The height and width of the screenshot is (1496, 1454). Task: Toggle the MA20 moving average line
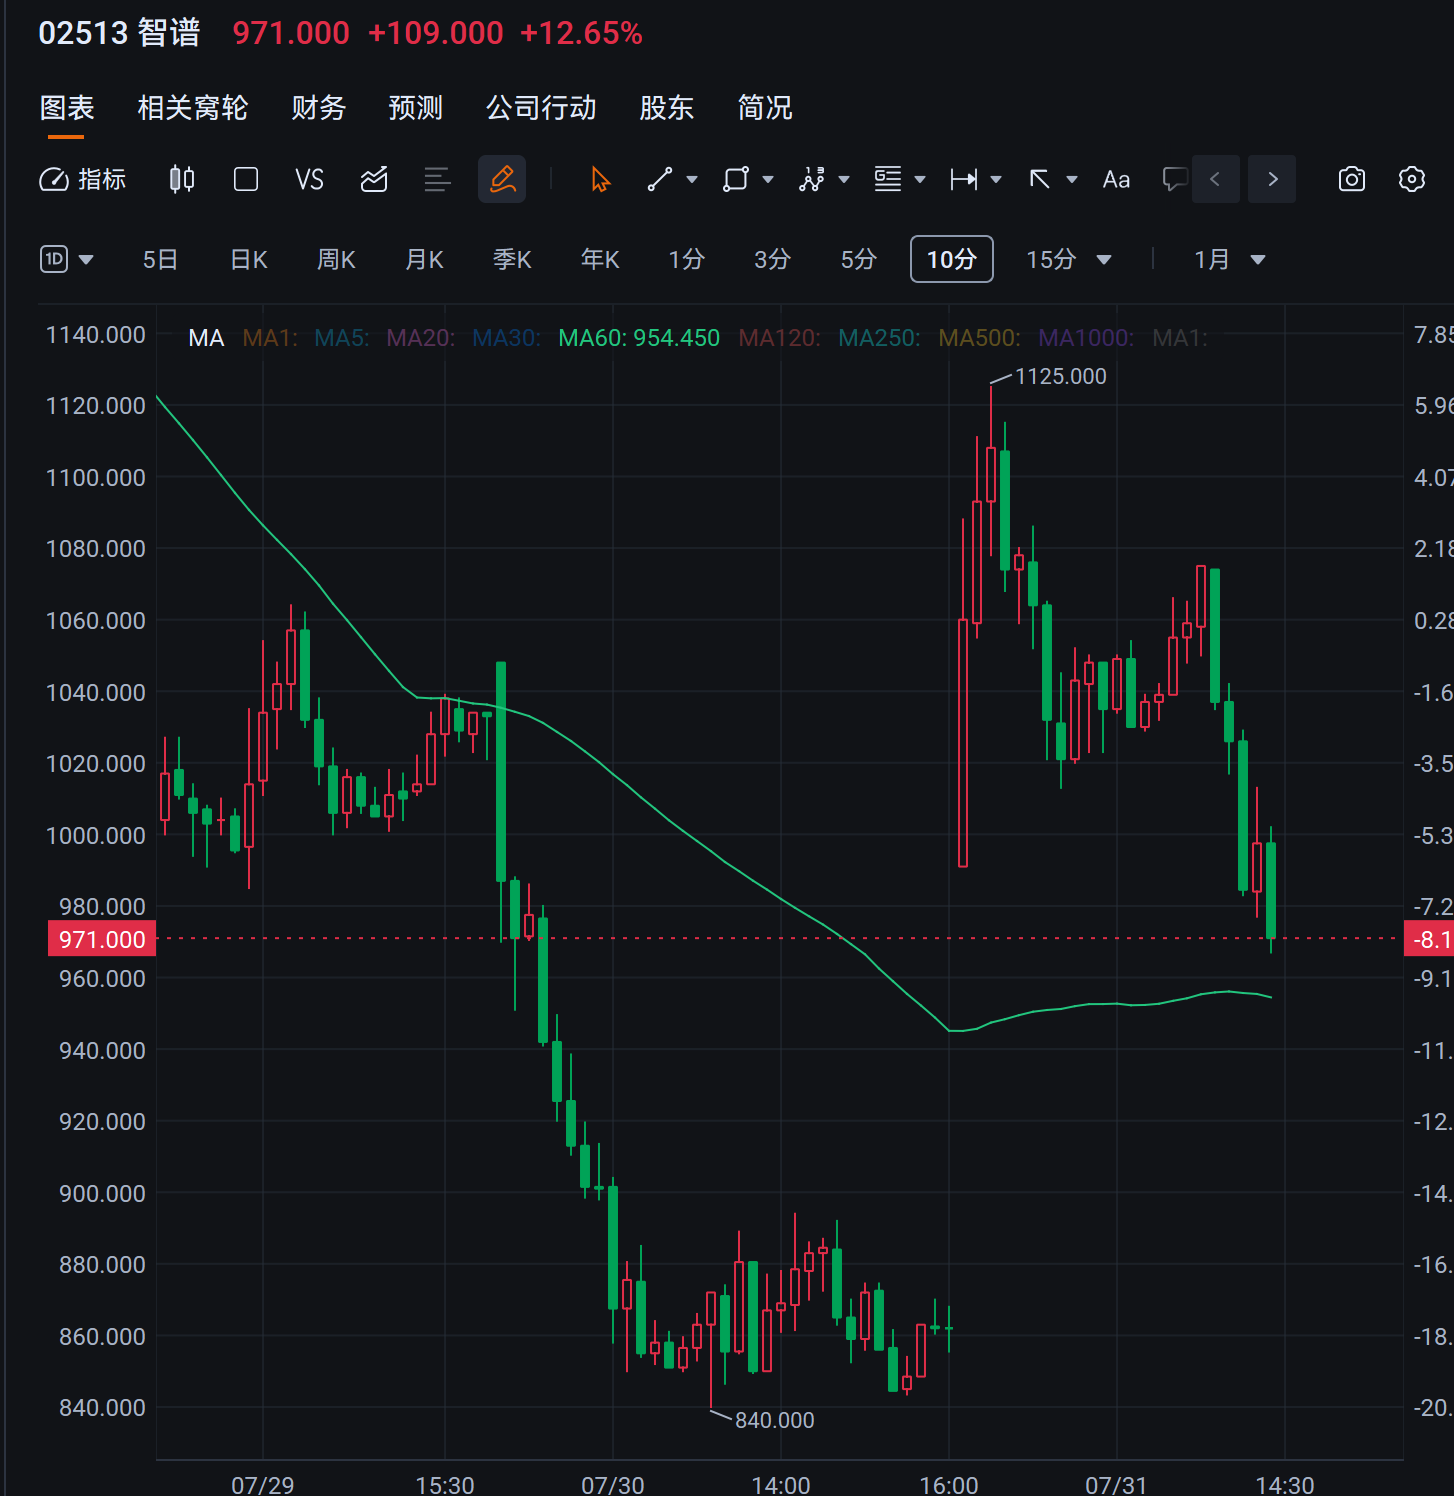(x=421, y=338)
